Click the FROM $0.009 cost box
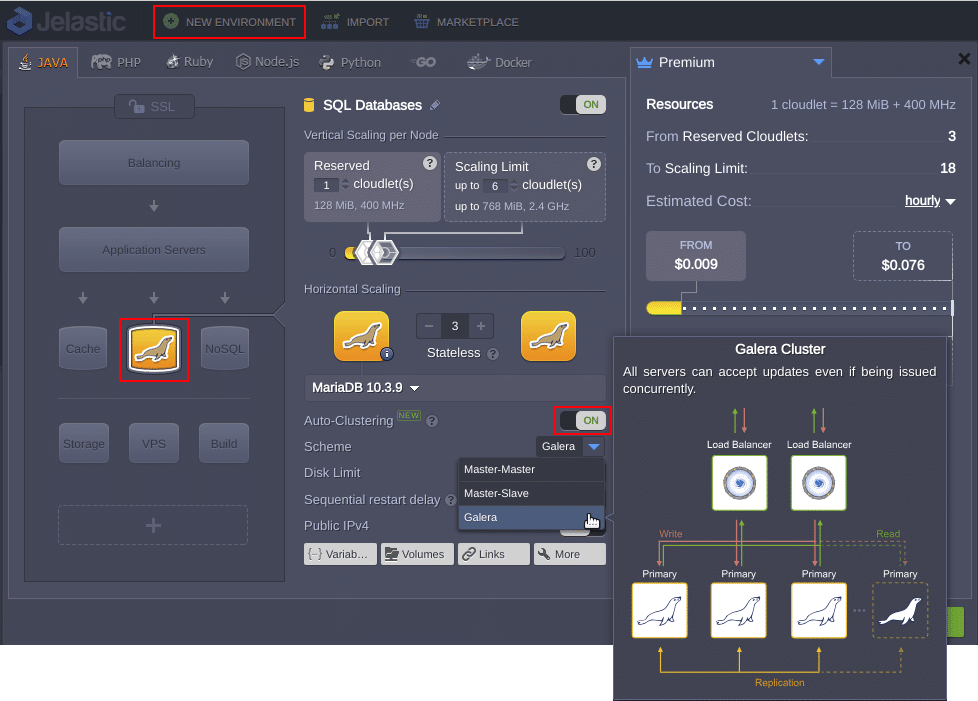This screenshot has width=978, height=701. pyautogui.click(x=696, y=256)
